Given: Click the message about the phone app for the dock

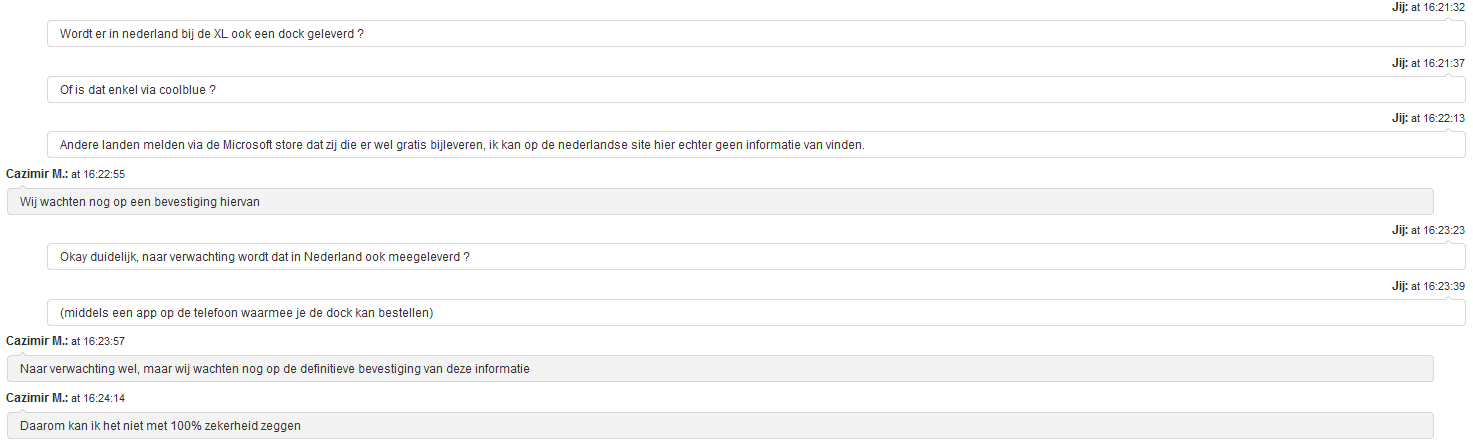Looking at the screenshot, I should (x=246, y=313).
